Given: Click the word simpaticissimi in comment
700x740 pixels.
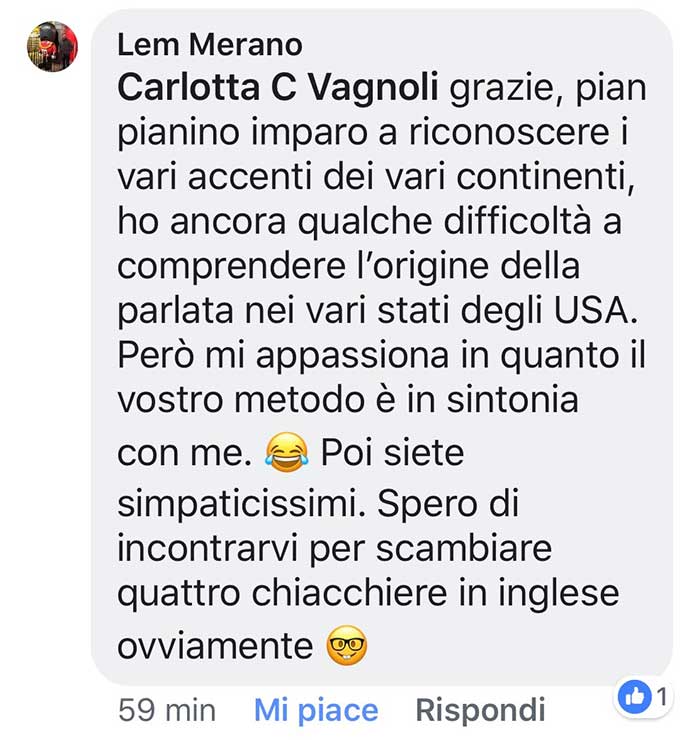Looking at the screenshot, I should coord(242,504).
